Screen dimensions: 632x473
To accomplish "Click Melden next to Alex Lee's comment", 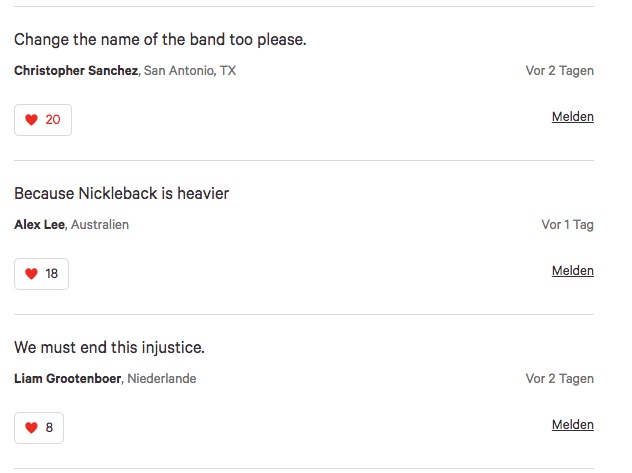I will pos(572,271).
